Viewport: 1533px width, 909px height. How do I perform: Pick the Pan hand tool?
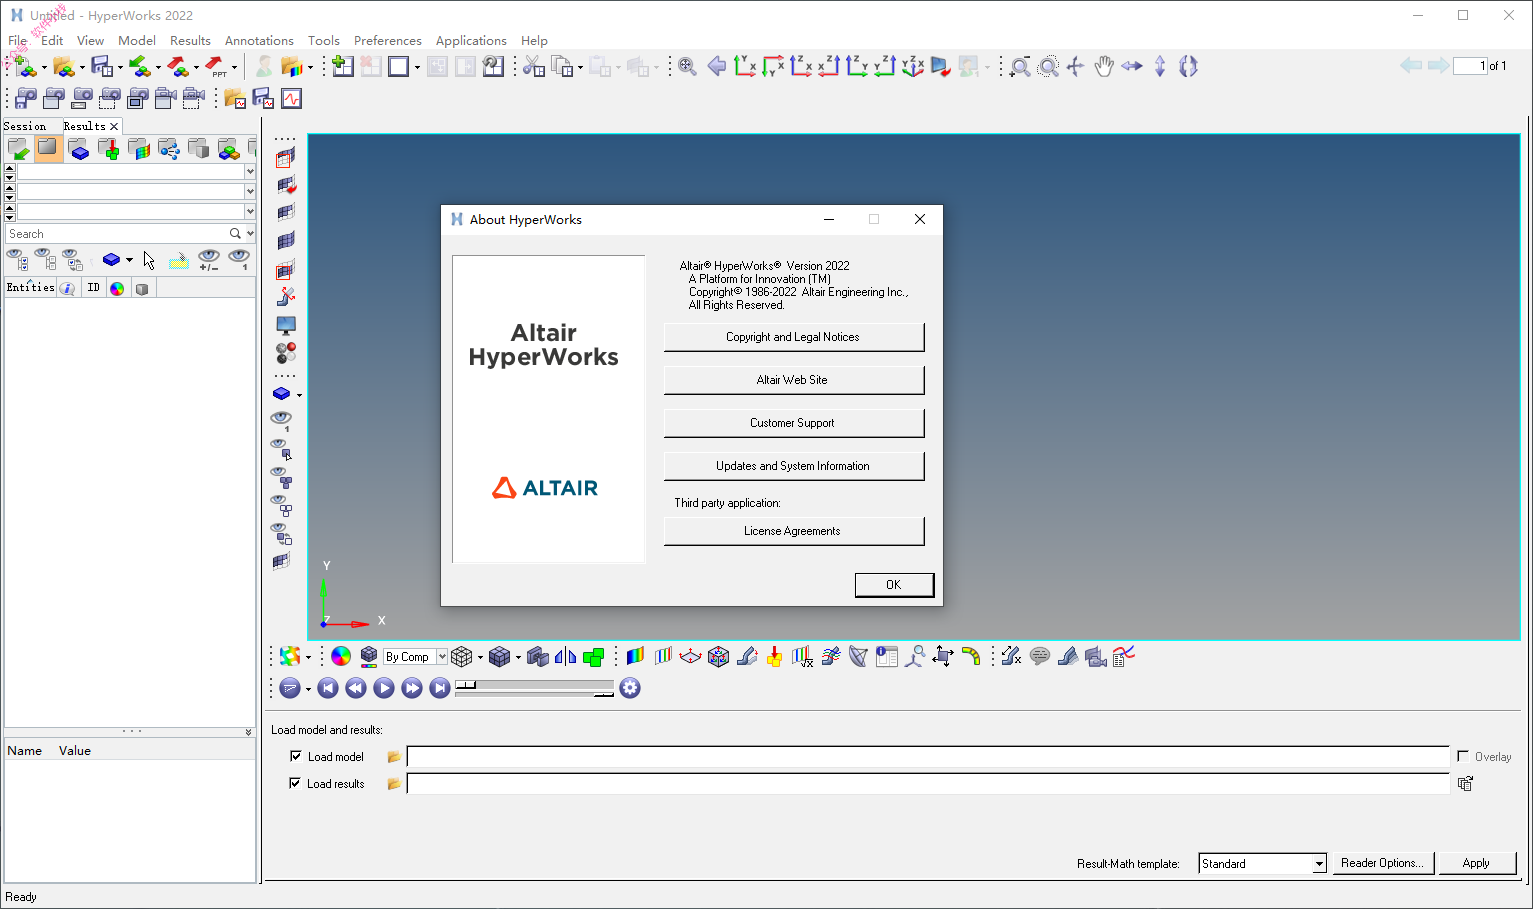(1104, 67)
